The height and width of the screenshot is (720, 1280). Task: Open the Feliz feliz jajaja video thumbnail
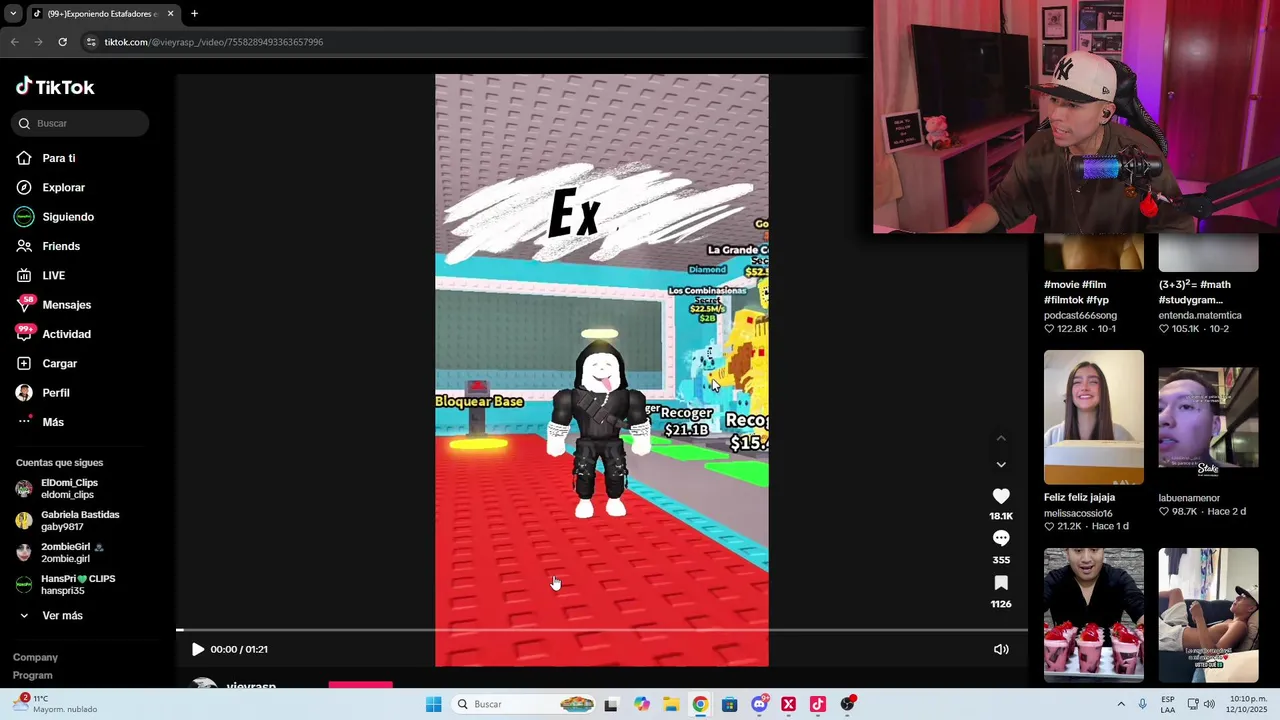1094,417
